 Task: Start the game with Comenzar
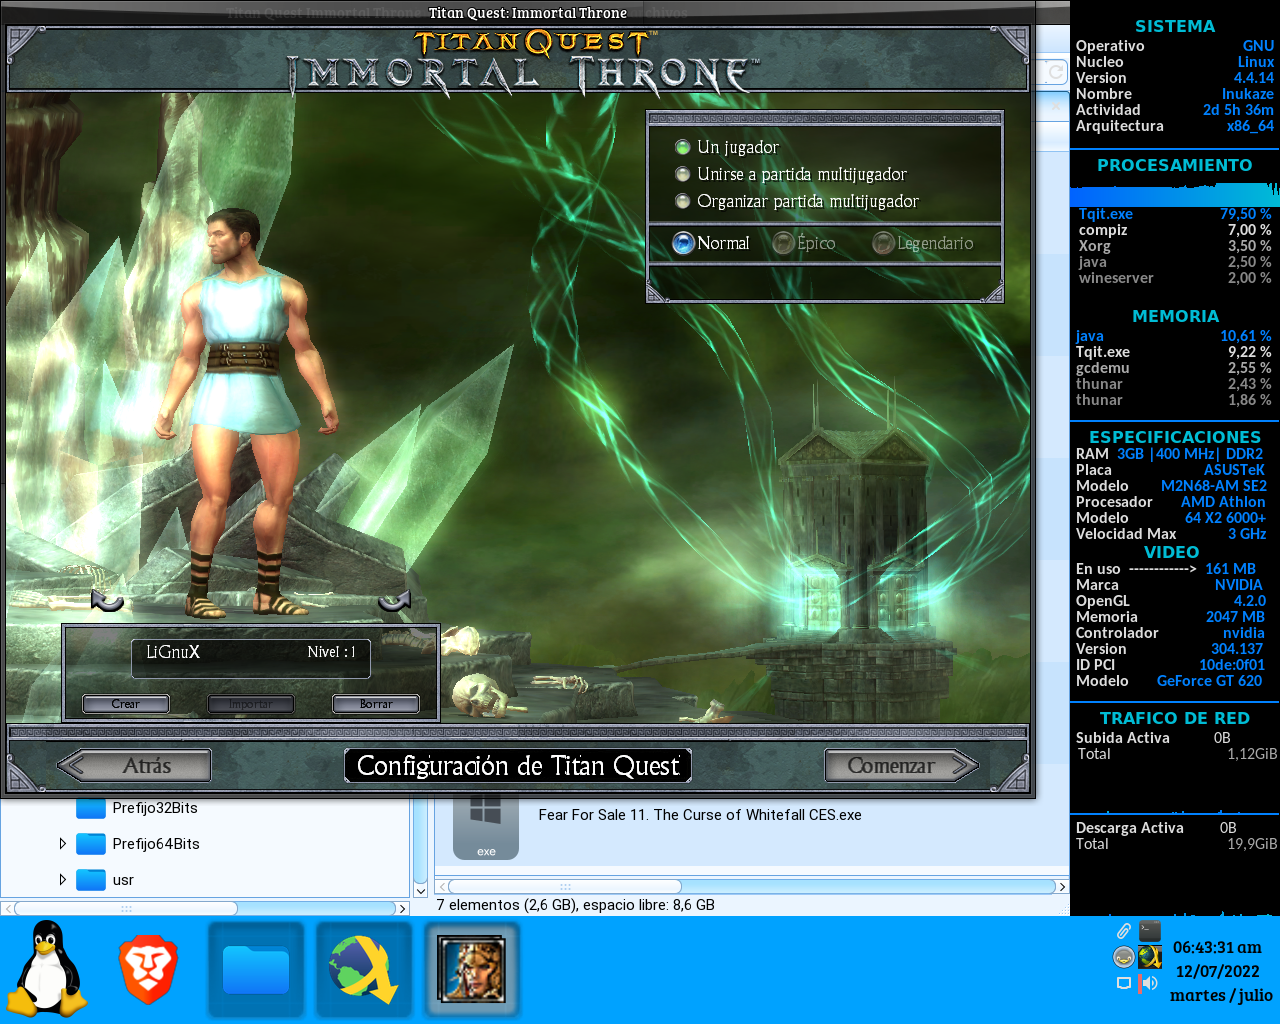(x=902, y=766)
